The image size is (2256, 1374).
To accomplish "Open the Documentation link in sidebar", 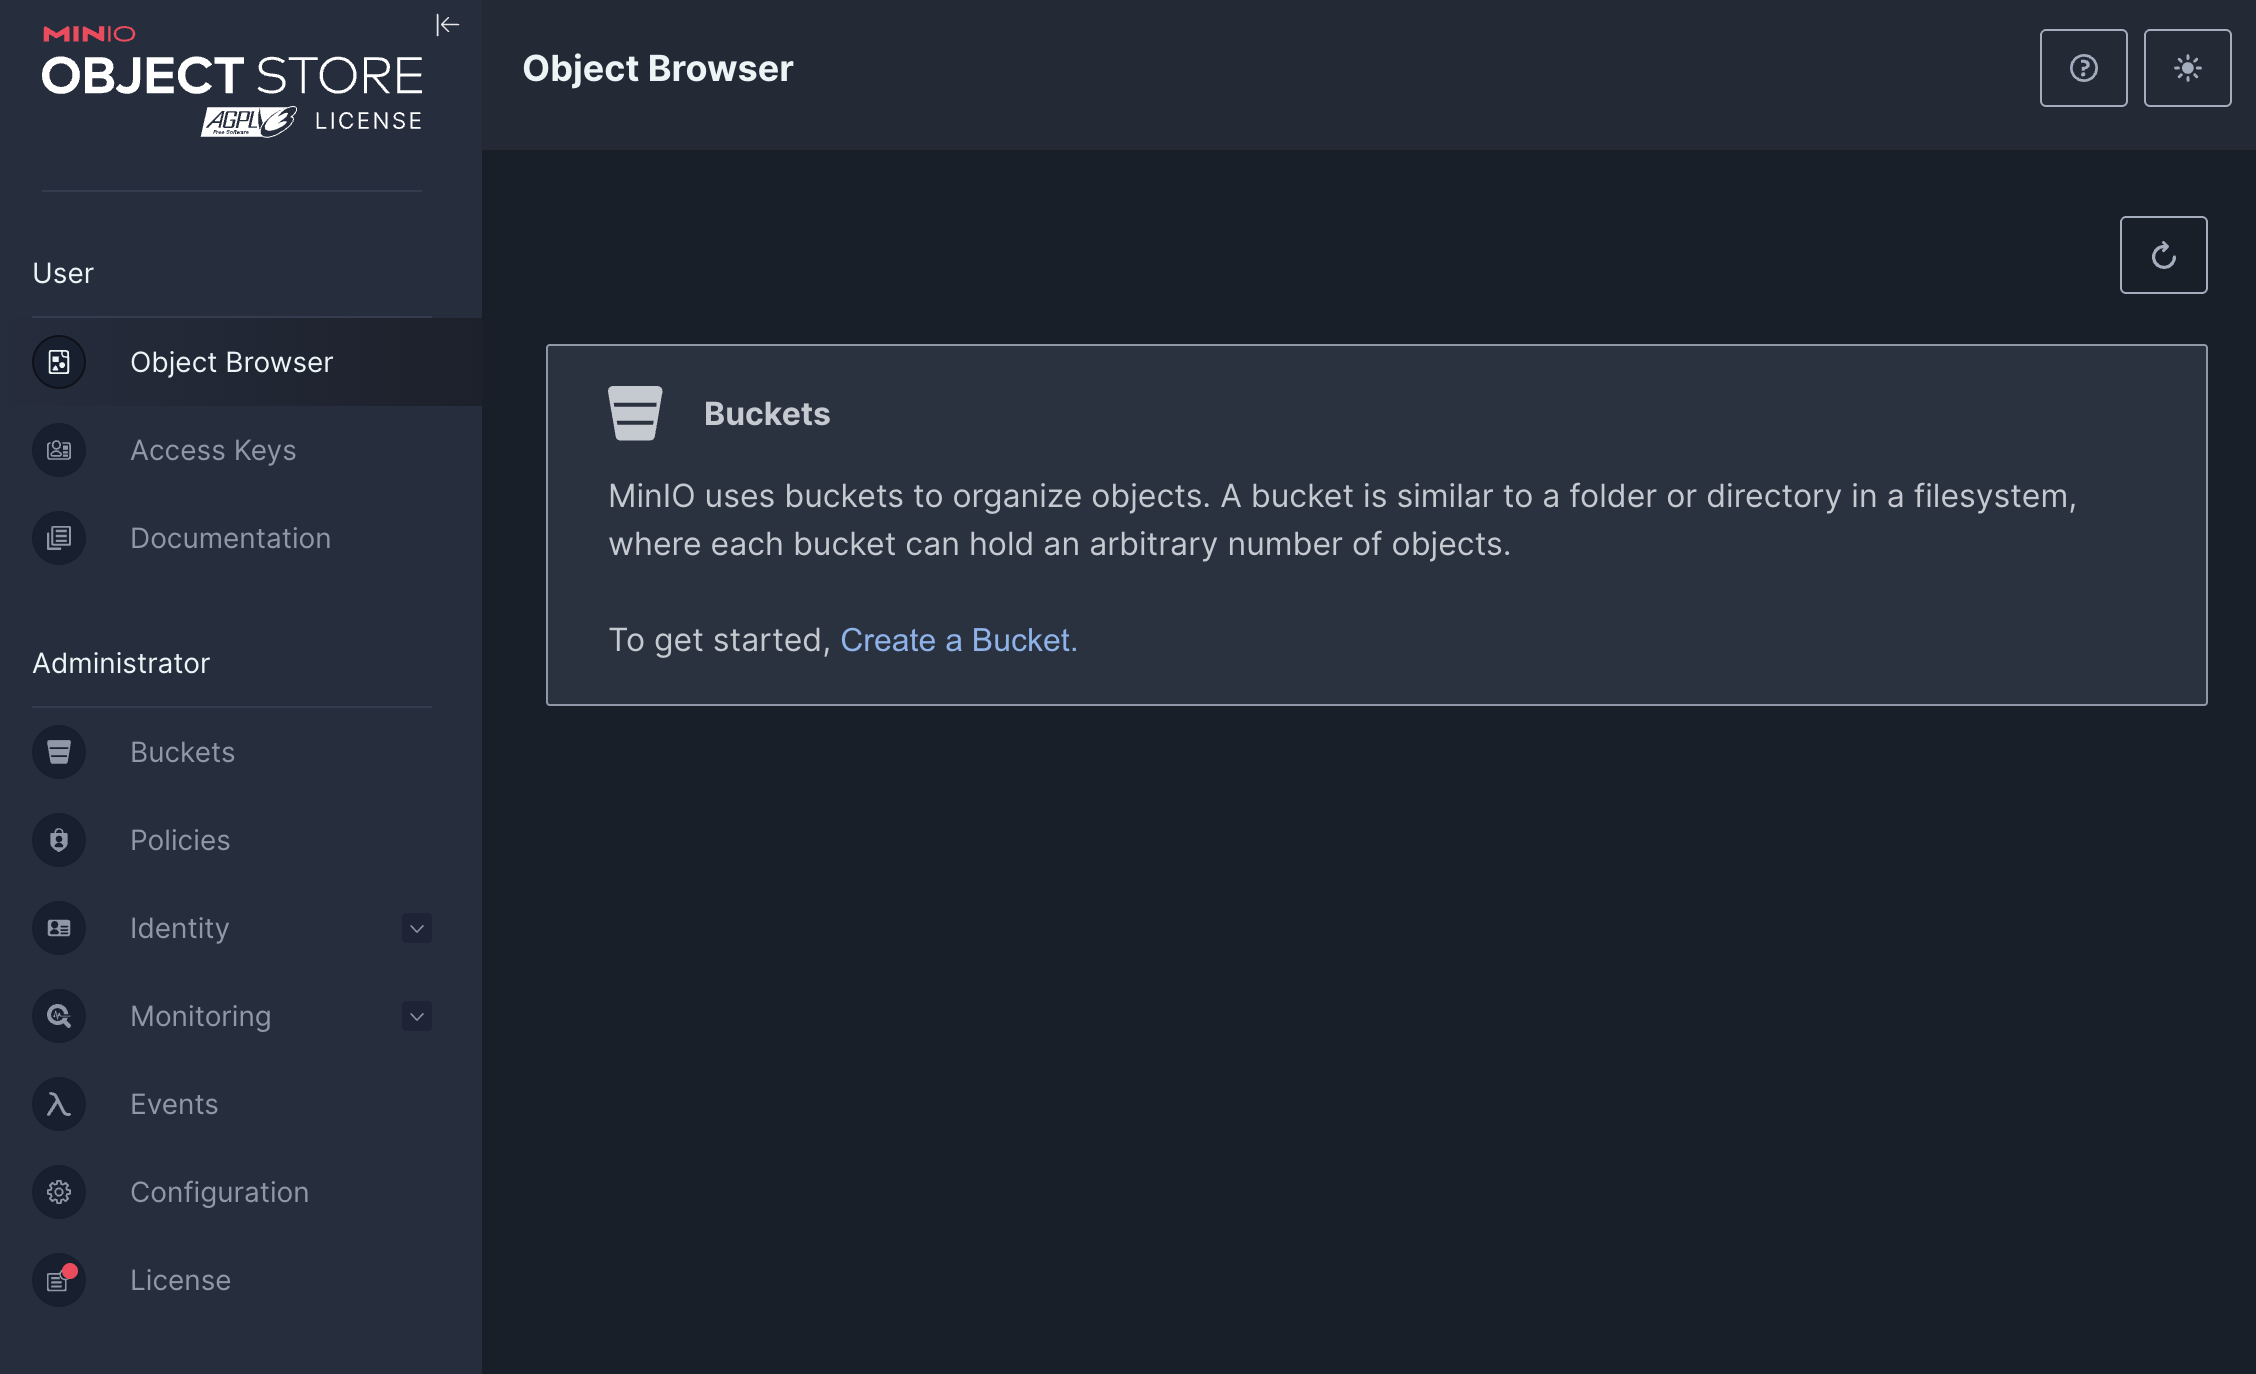I will [230, 538].
